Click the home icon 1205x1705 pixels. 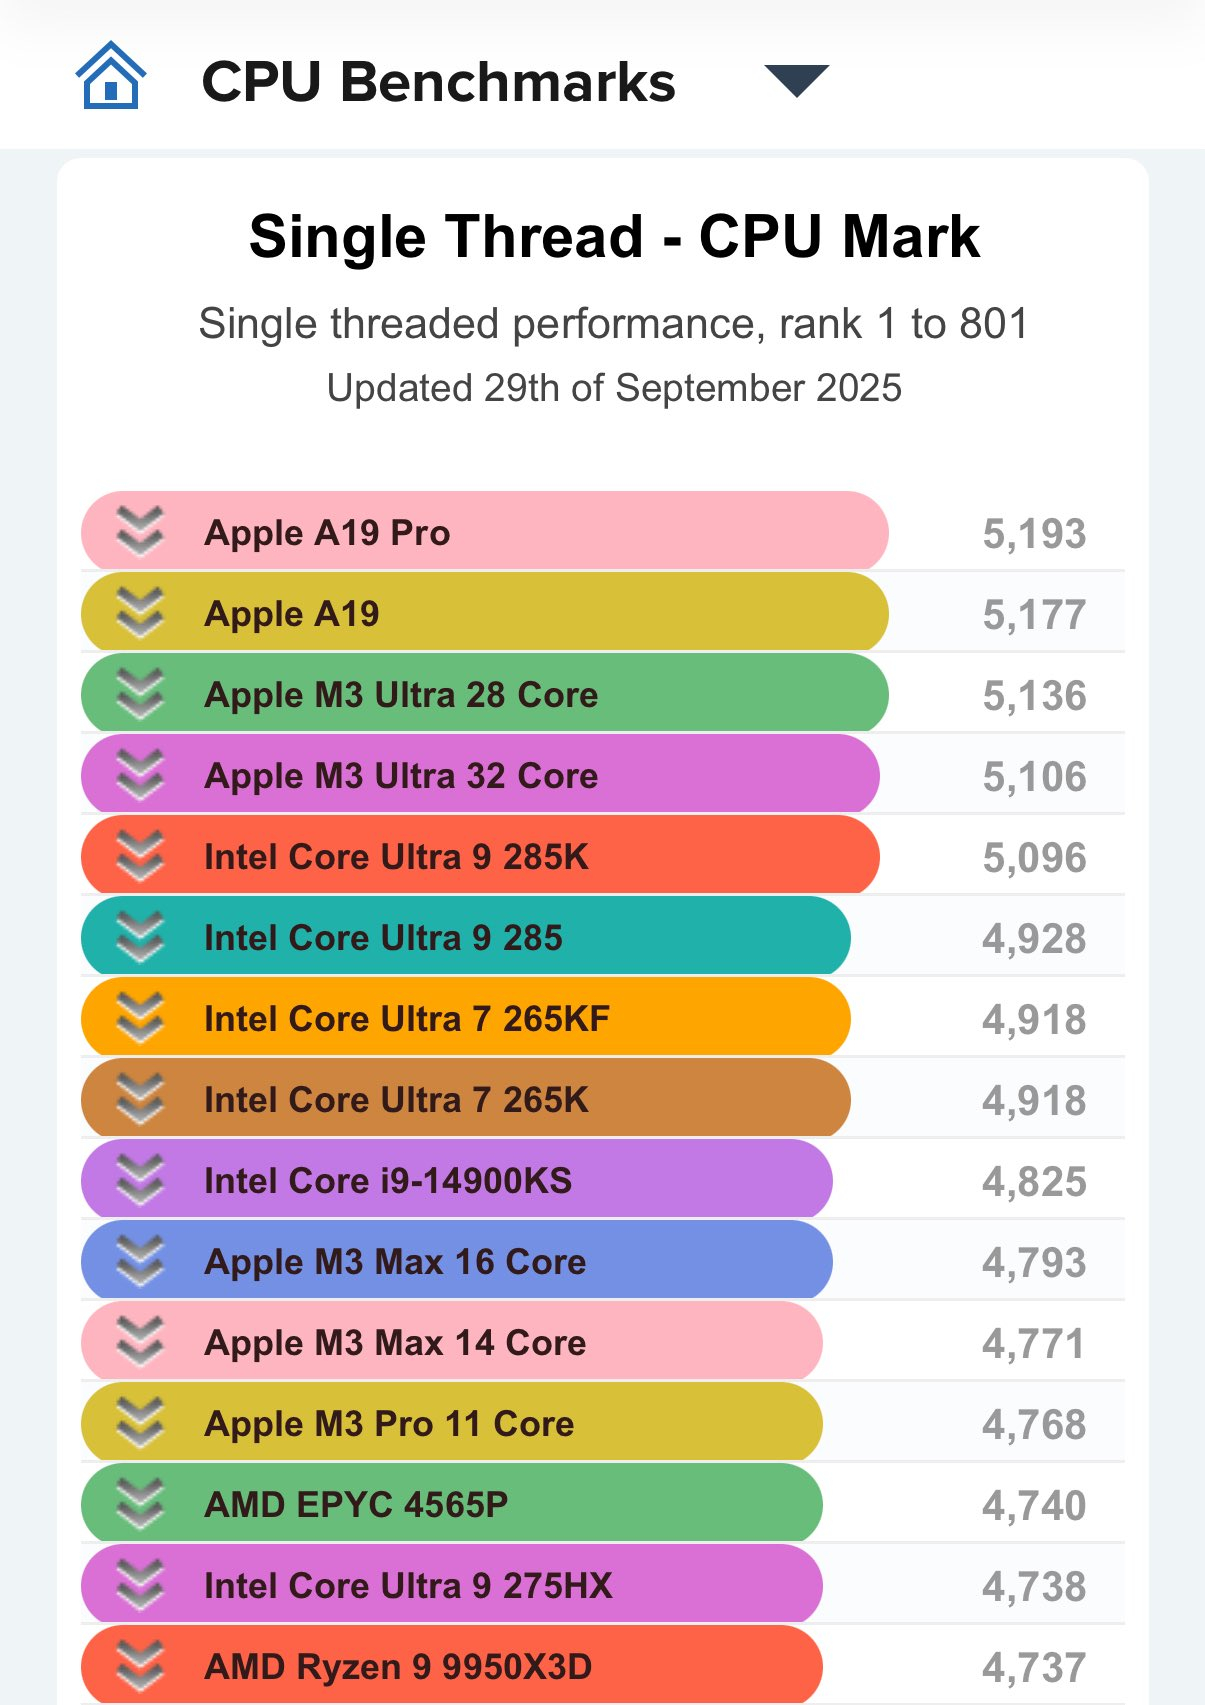tap(111, 77)
